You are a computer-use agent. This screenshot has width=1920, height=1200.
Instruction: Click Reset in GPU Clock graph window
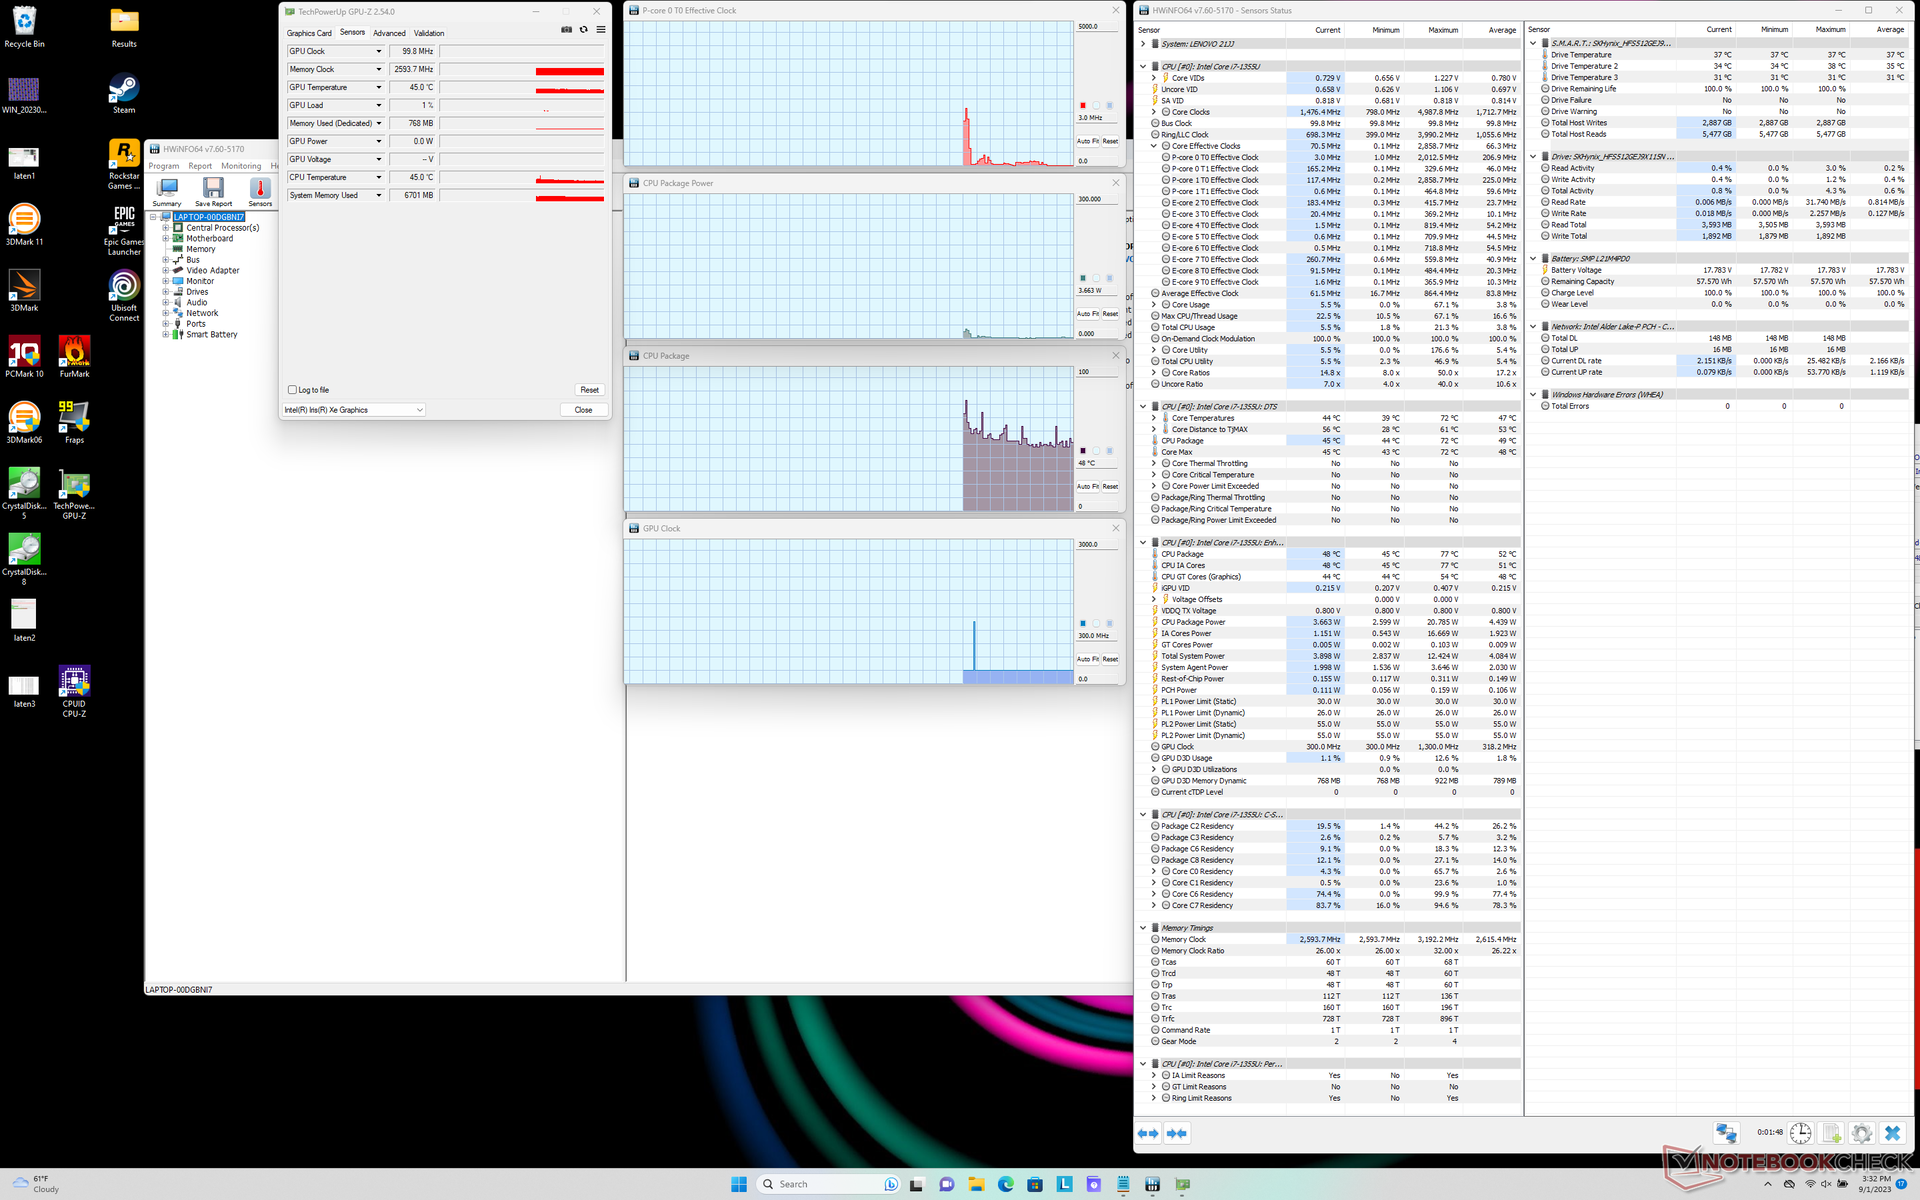[x=1110, y=659]
